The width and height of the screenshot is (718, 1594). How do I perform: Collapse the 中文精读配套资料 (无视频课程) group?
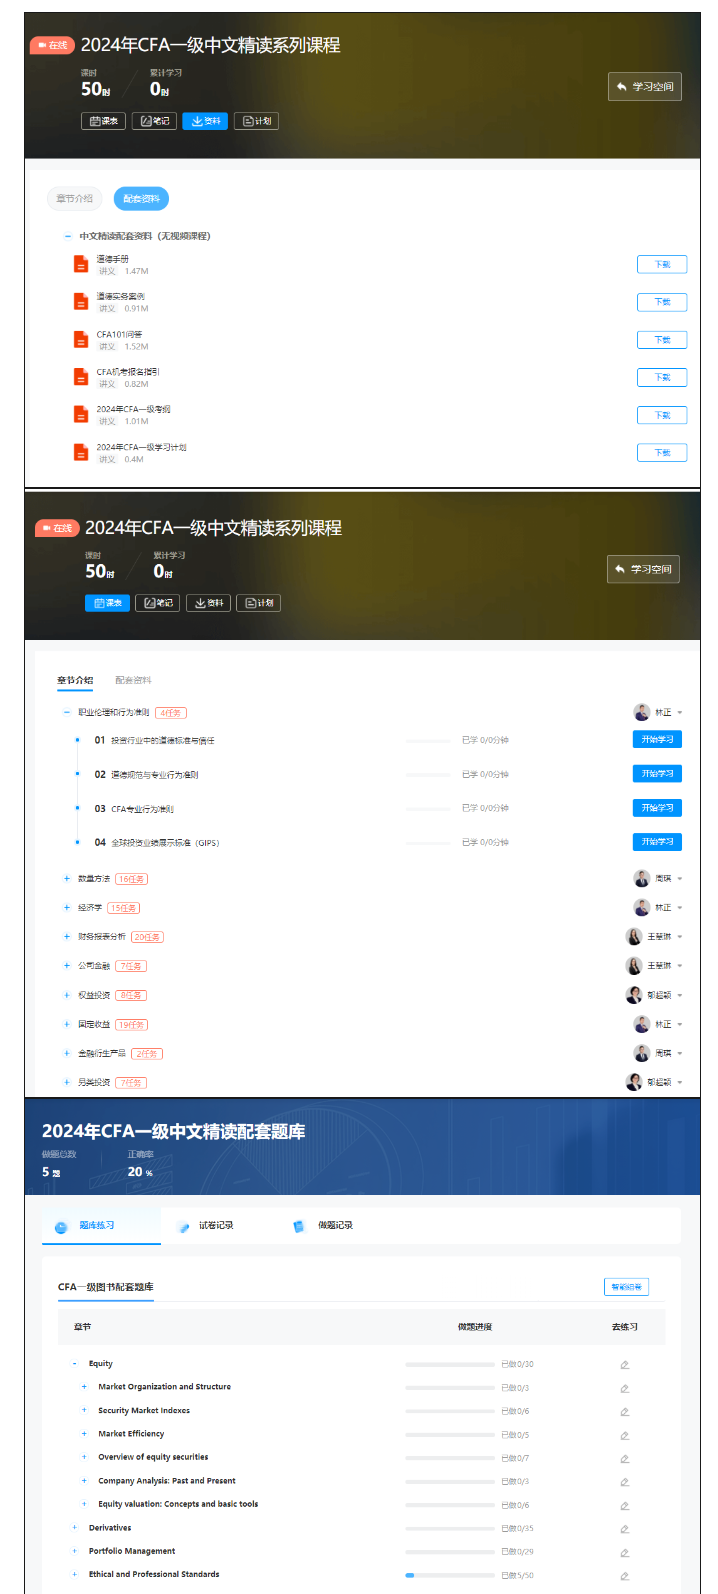pyautogui.click(x=68, y=237)
